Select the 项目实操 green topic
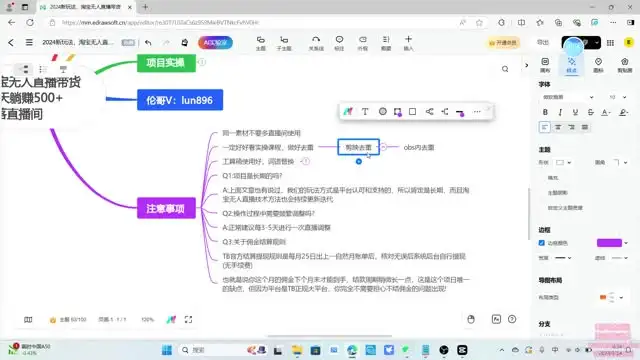Viewport: 640px width, 360px height. click(166, 63)
